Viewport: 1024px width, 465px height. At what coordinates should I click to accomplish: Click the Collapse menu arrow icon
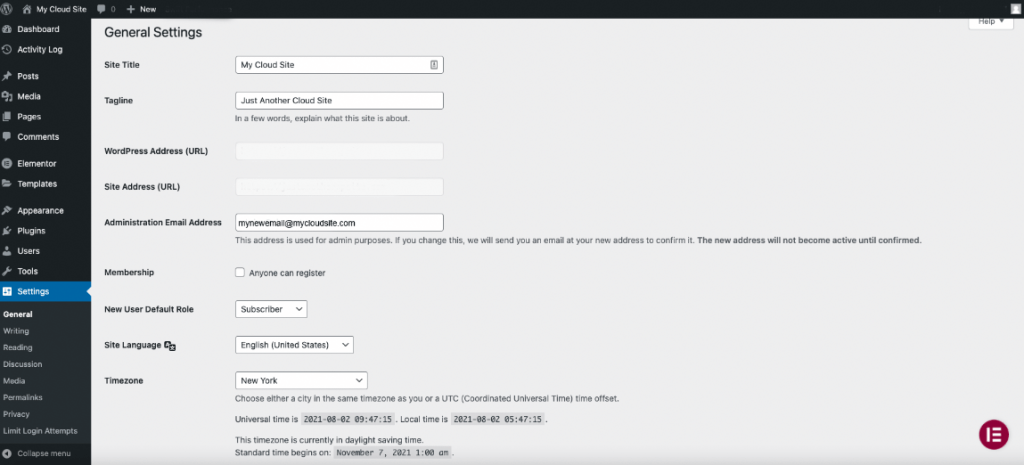[7, 453]
